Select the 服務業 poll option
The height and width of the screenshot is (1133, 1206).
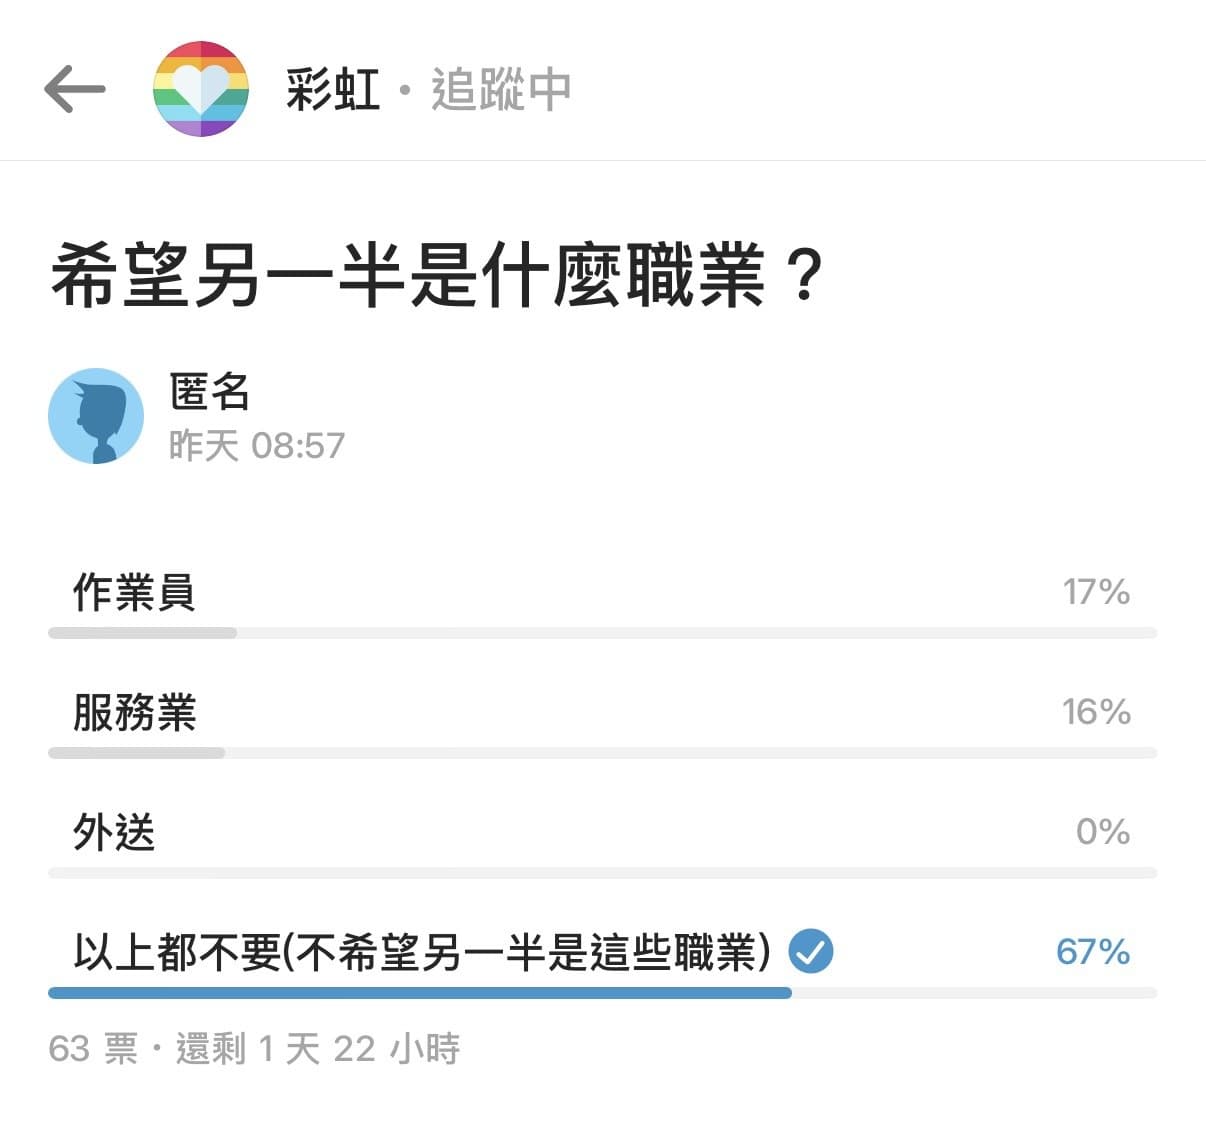[602, 724]
